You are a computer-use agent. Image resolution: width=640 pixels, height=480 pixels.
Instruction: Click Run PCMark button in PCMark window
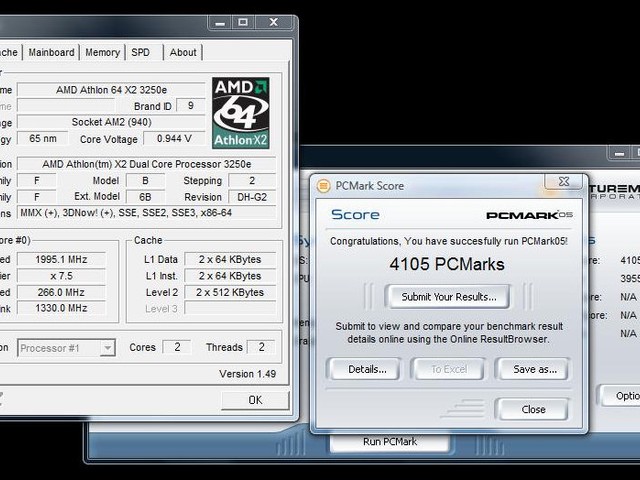[x=390, y=442]
